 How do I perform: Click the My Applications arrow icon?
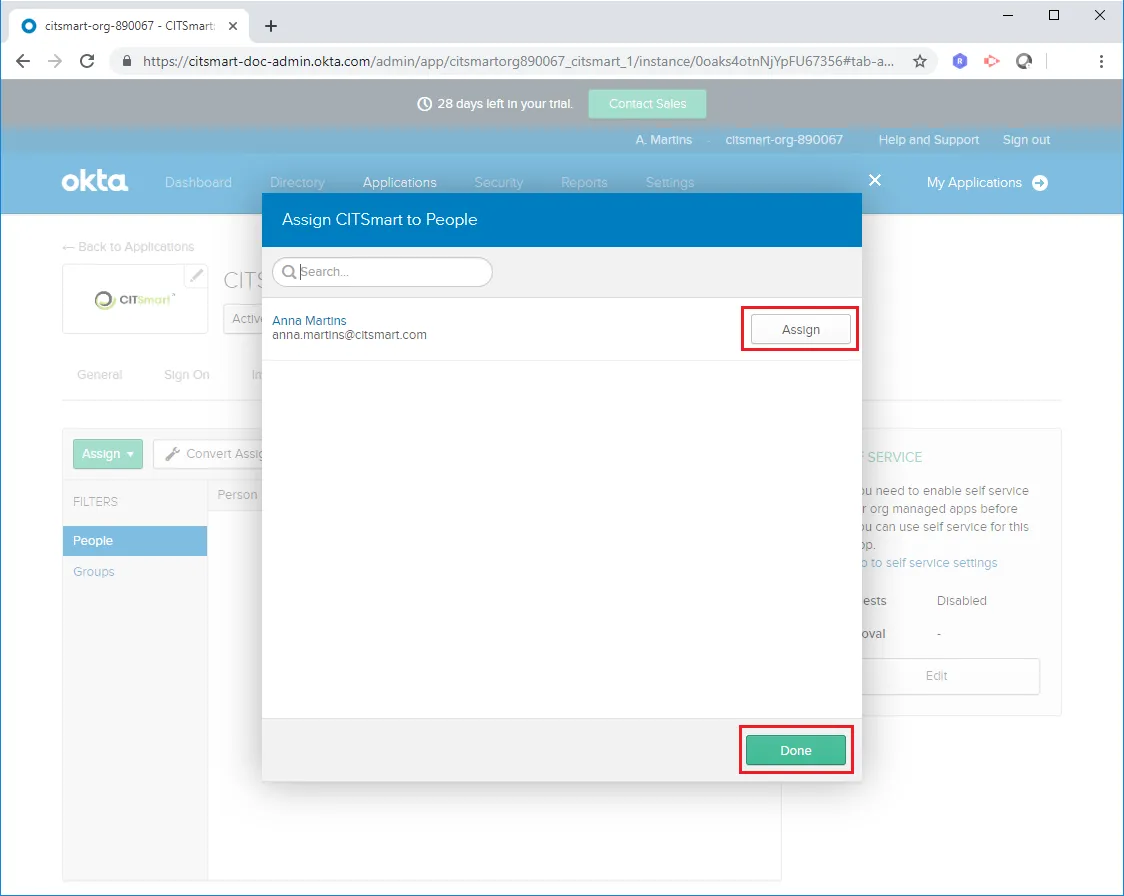click(x=1039, y=183)
